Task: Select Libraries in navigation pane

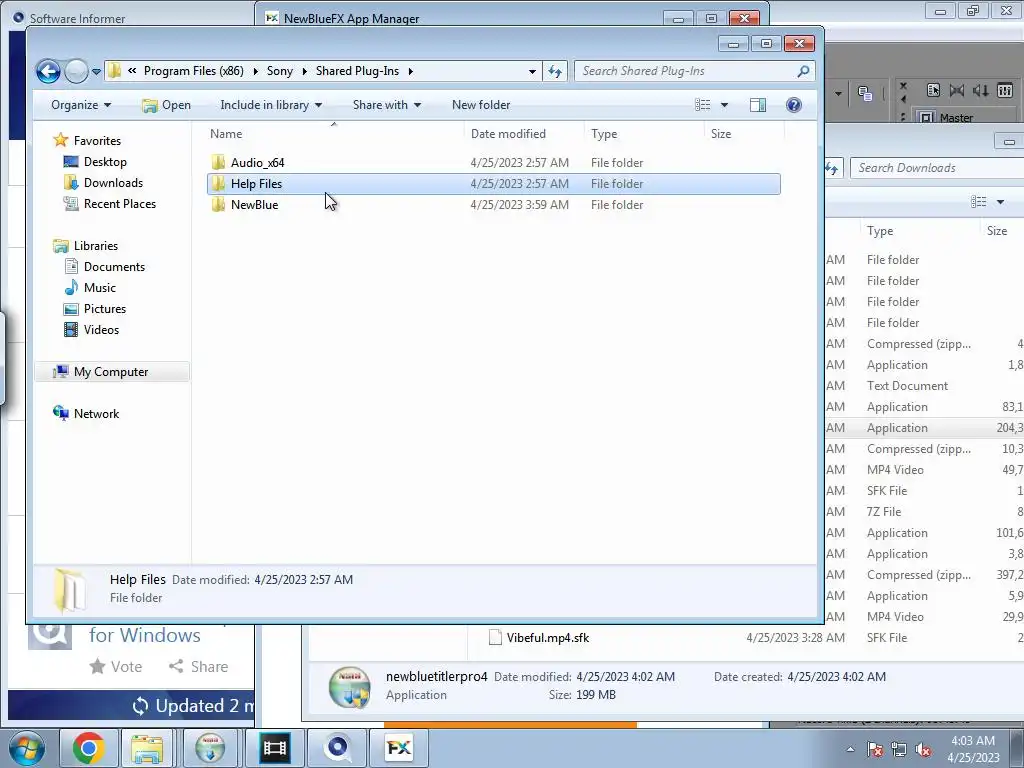Action: click(x=95, y=246)
